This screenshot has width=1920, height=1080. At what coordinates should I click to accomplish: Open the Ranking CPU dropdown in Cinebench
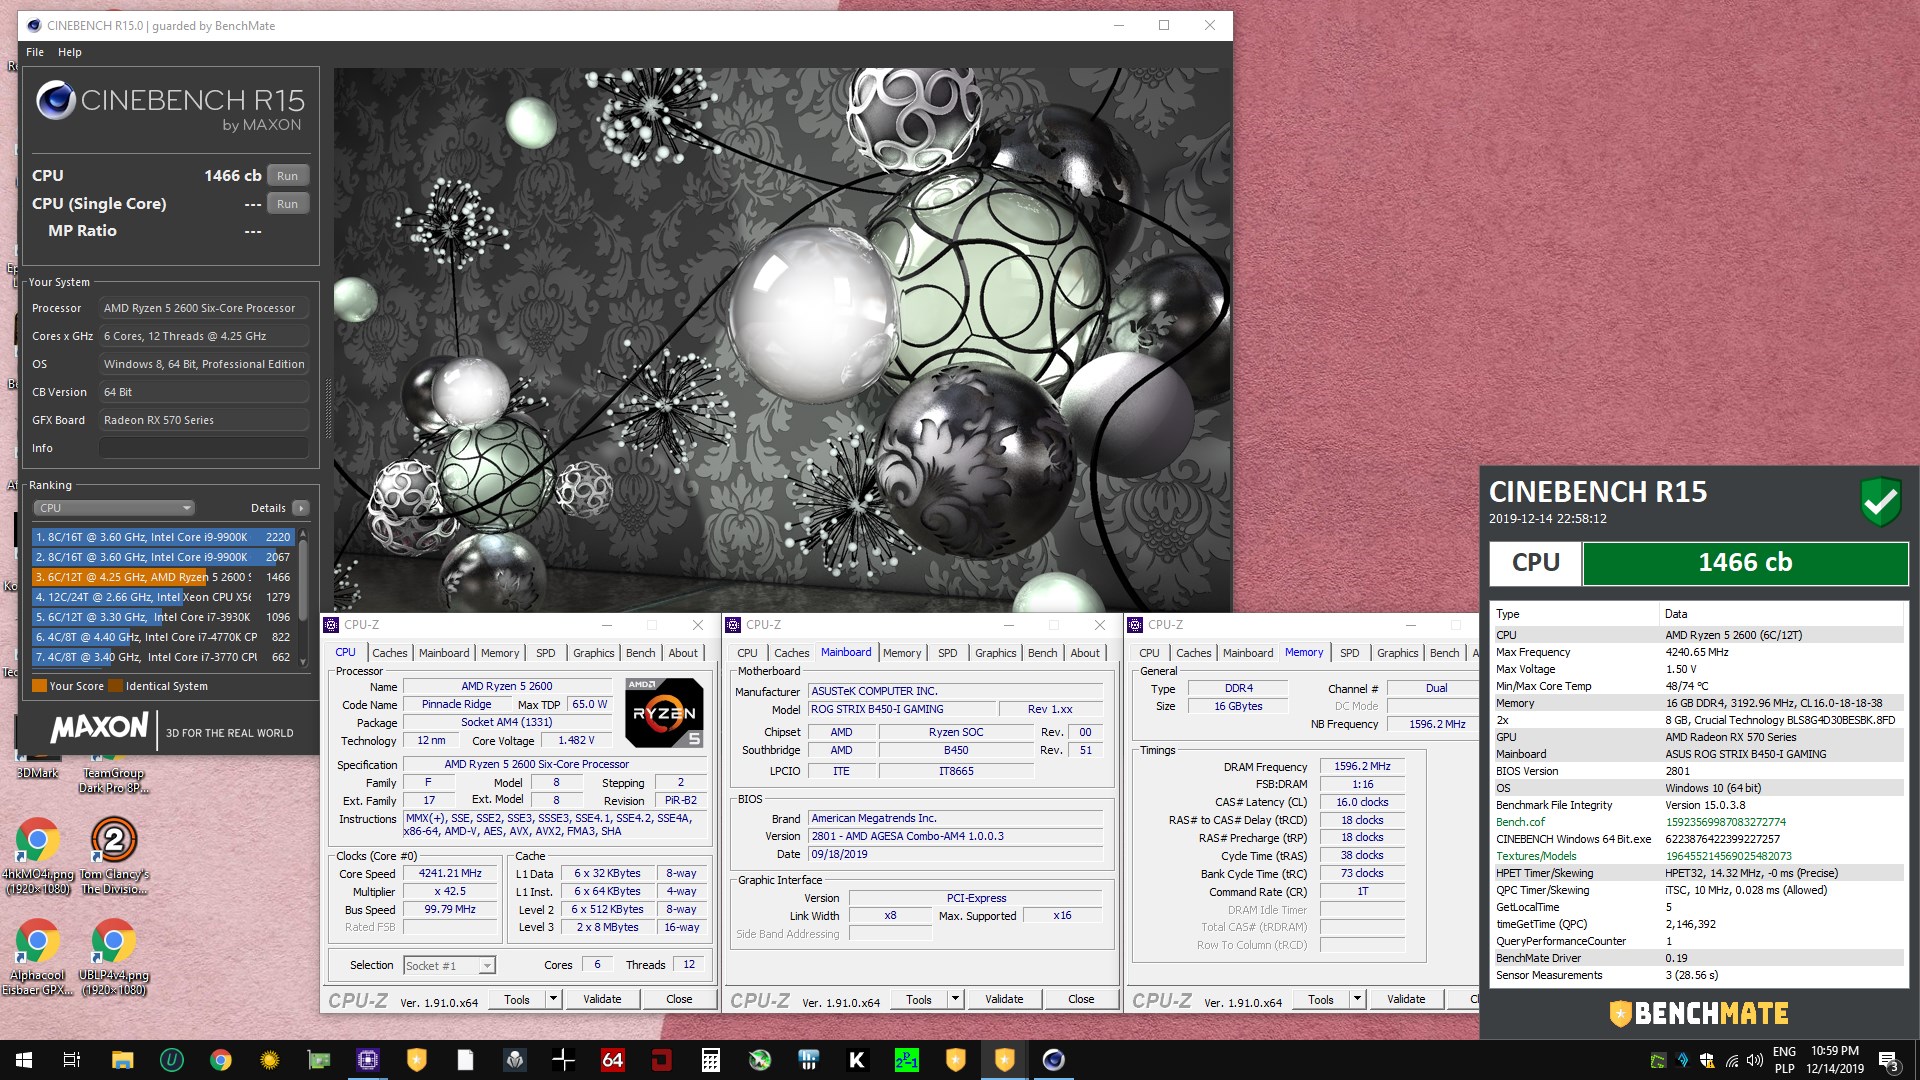tap(114, 508)
